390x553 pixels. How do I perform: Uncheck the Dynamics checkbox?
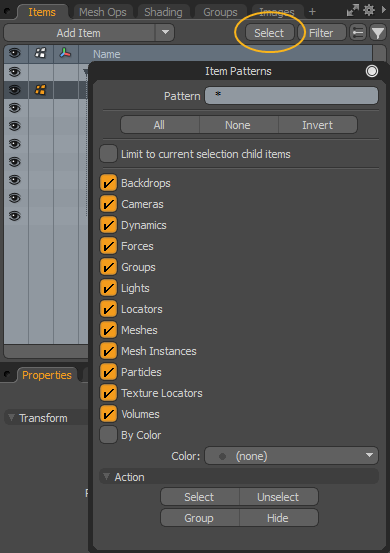[x=108, y=225]
